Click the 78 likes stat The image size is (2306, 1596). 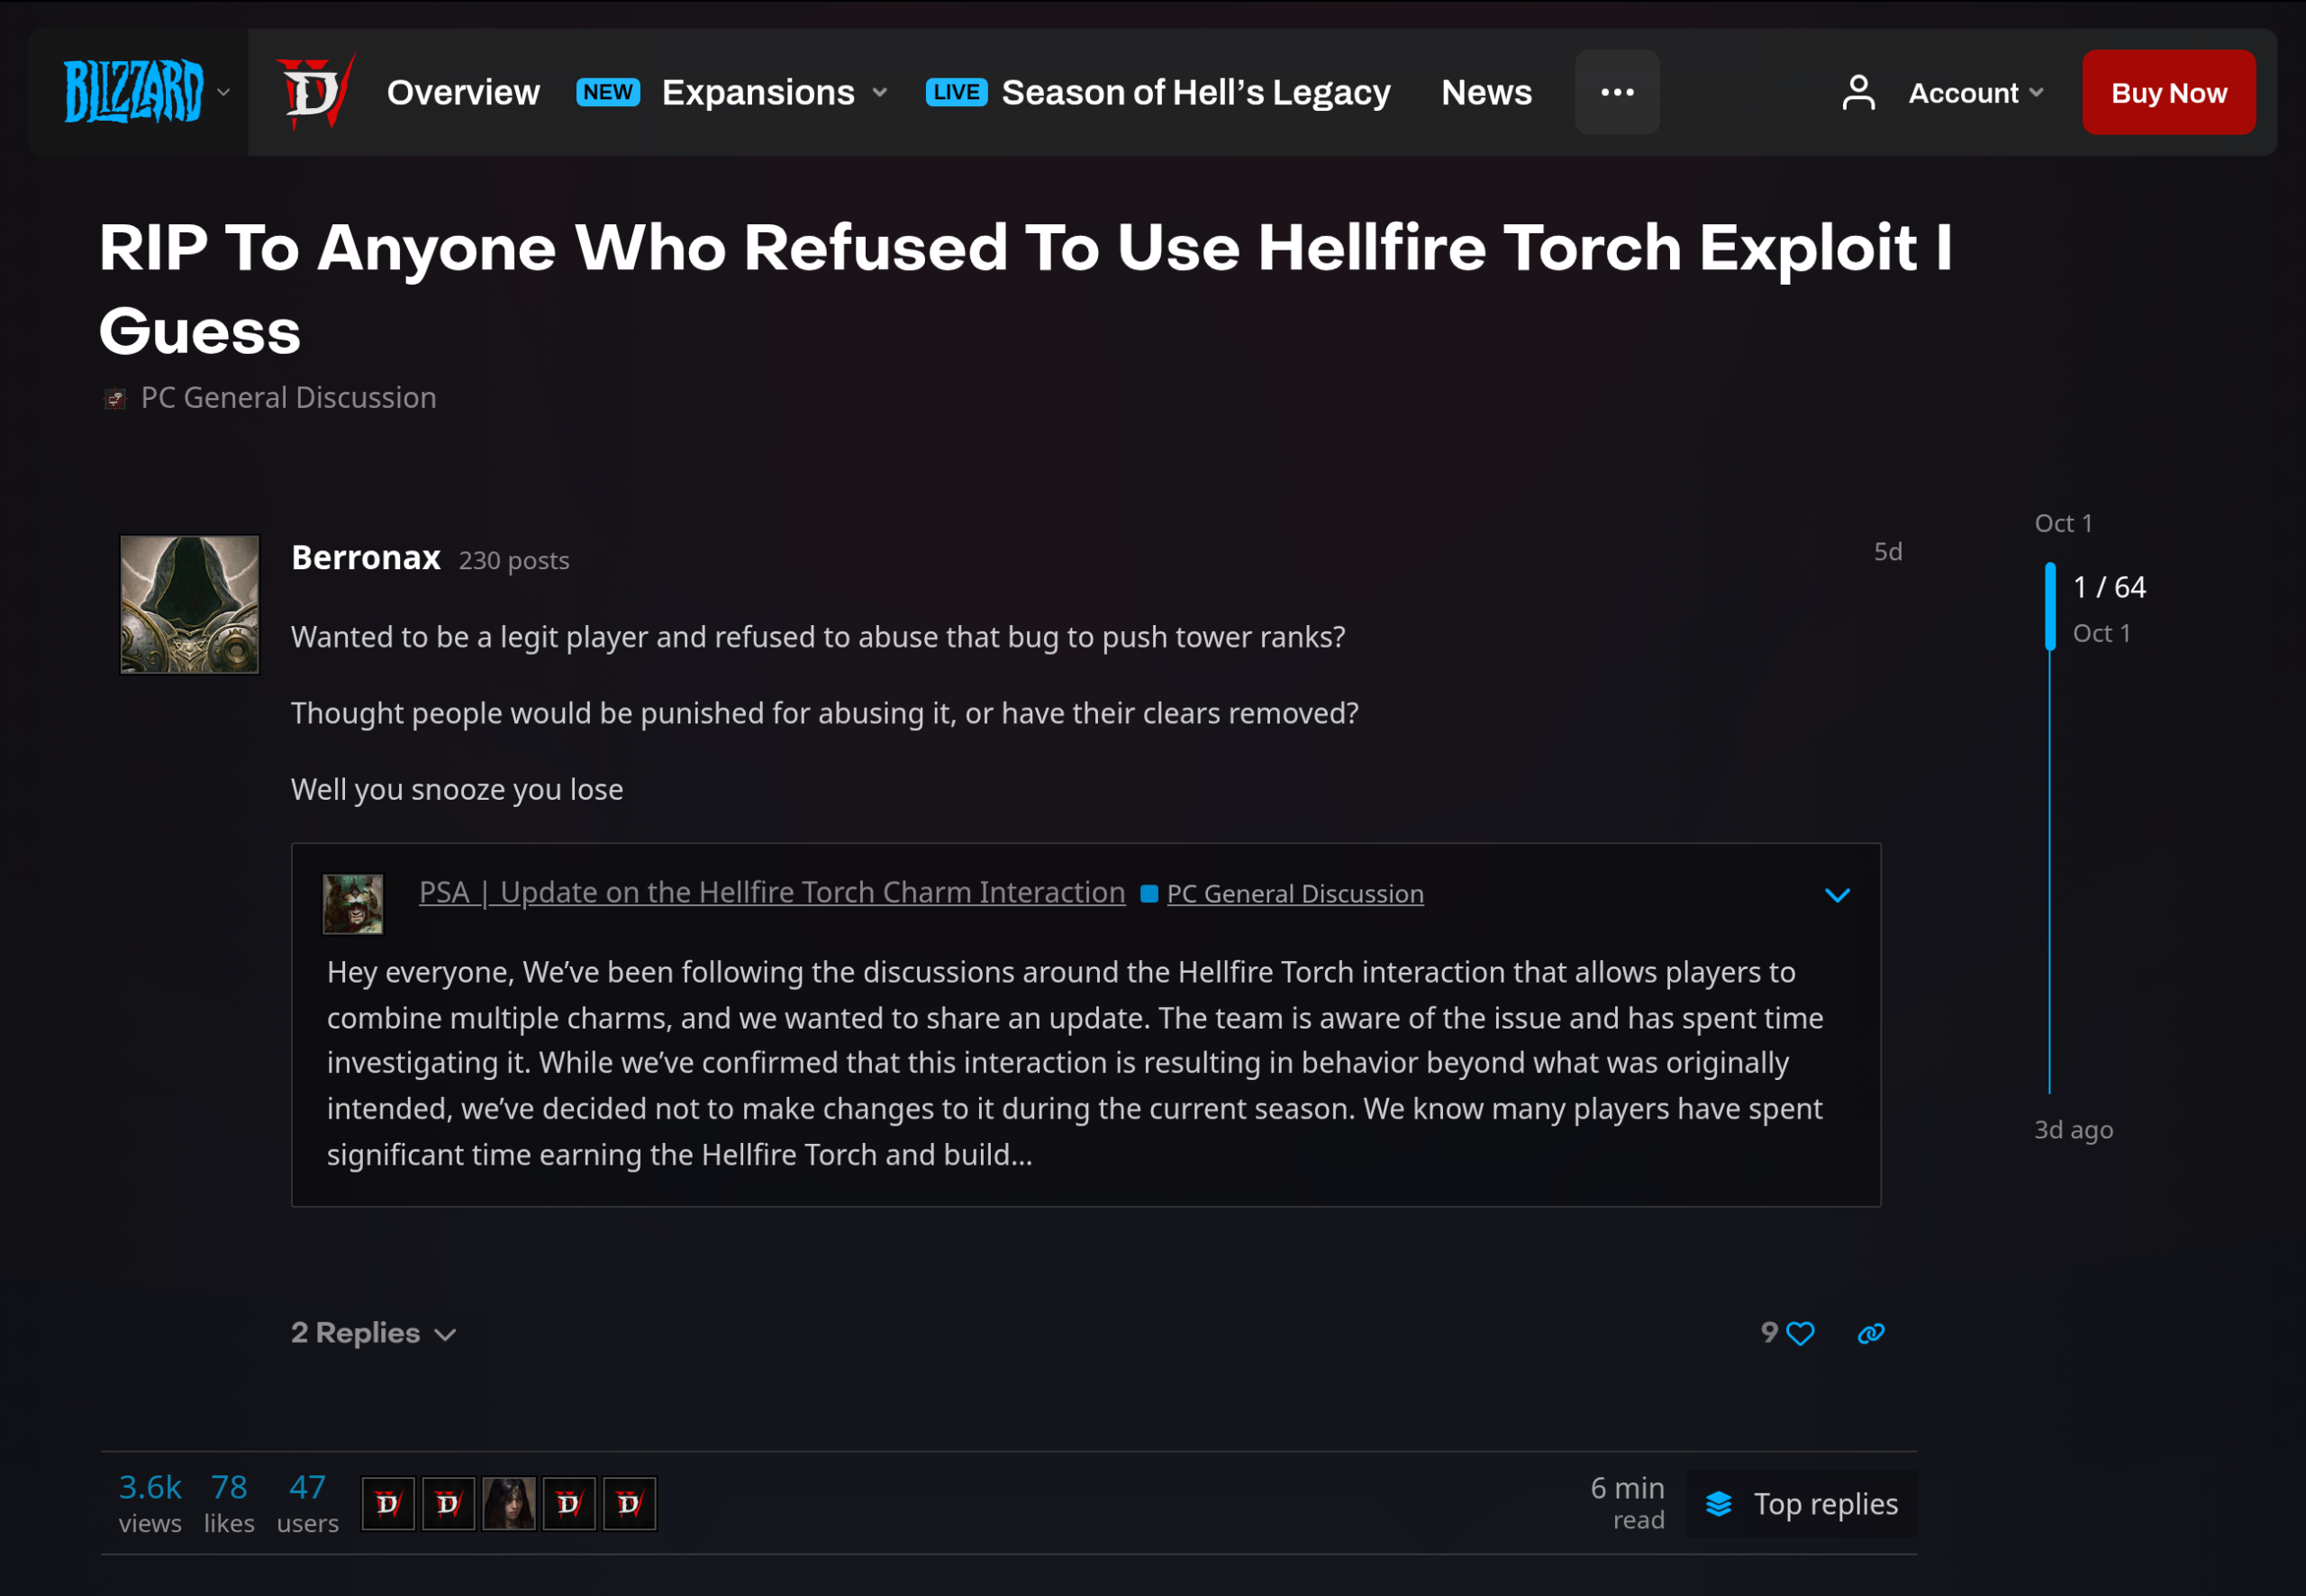coord(229,1504)
